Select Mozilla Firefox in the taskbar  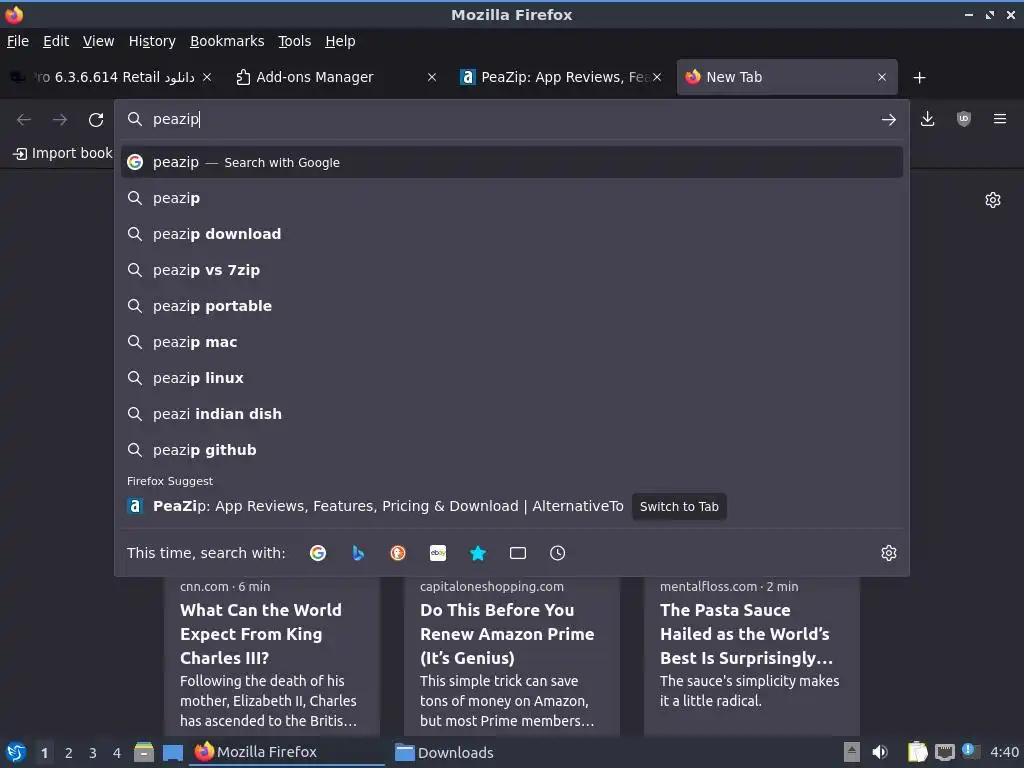click(287, 752)
